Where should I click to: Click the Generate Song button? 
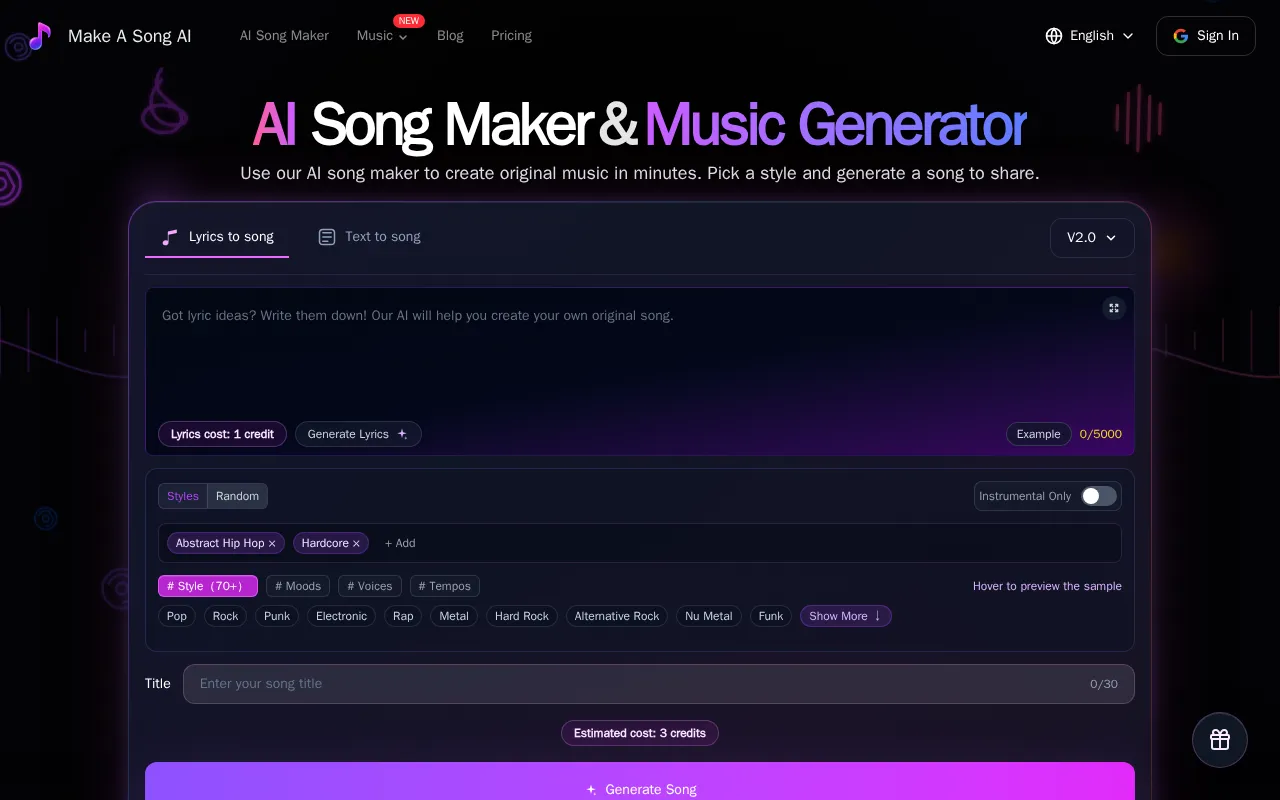tap(640, 782)
